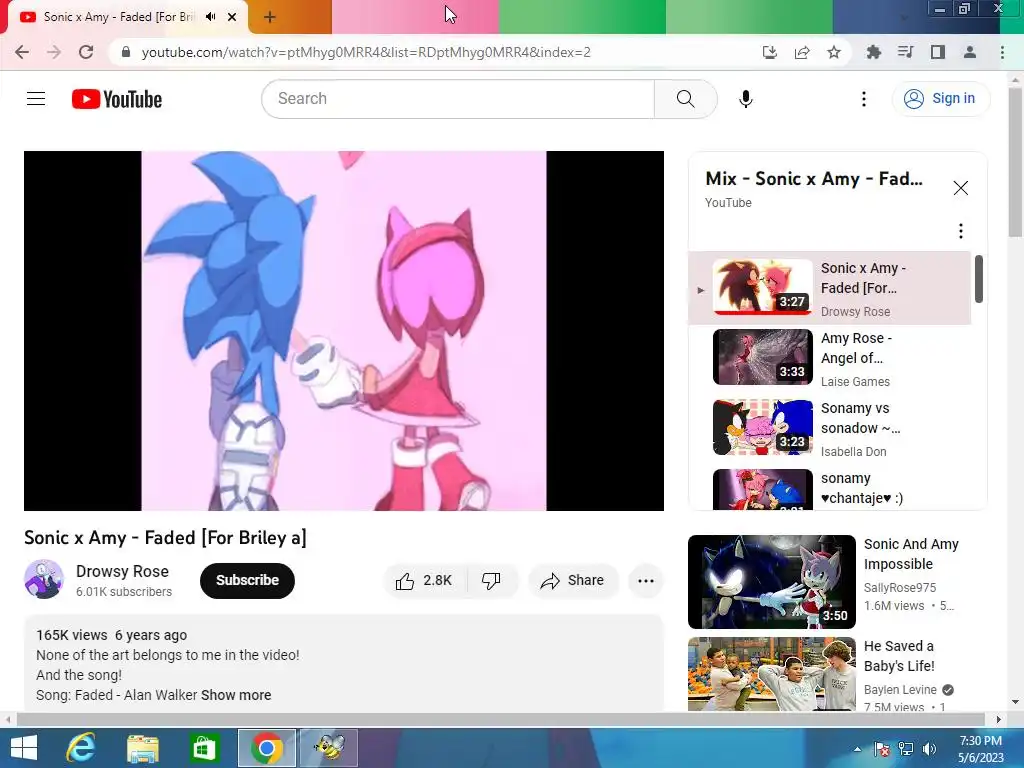Open the Sonic And Amy Impossible video thumbnail
This screenshot has height=768, width=1024.
tap(772, 582)
